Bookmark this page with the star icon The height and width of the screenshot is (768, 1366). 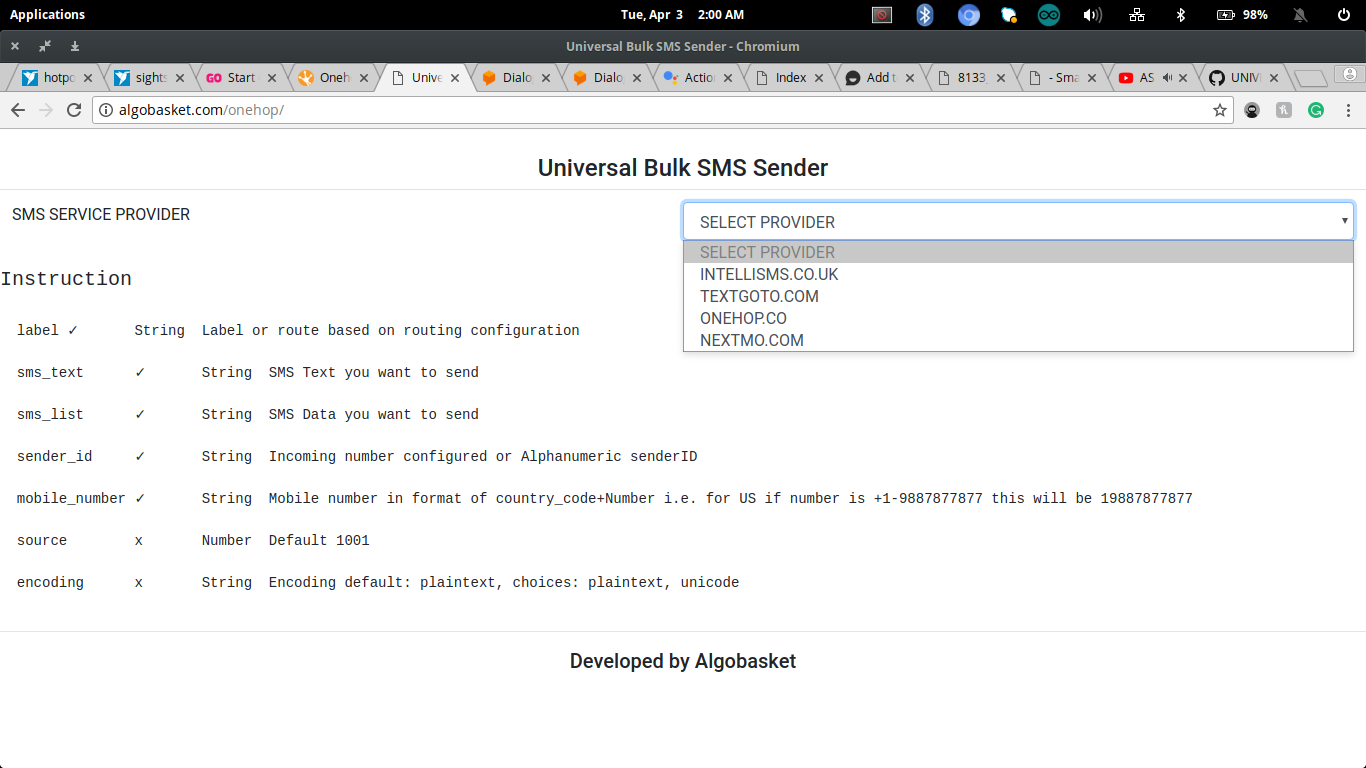point(1220,110)
